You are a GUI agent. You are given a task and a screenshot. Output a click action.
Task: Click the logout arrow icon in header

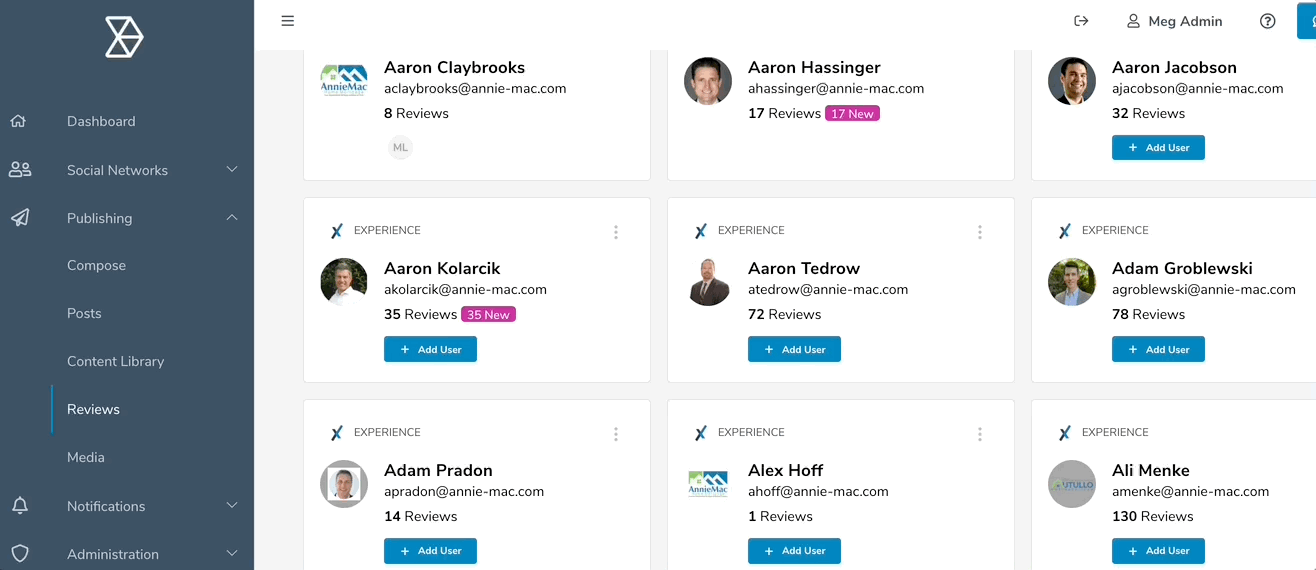1080,21
